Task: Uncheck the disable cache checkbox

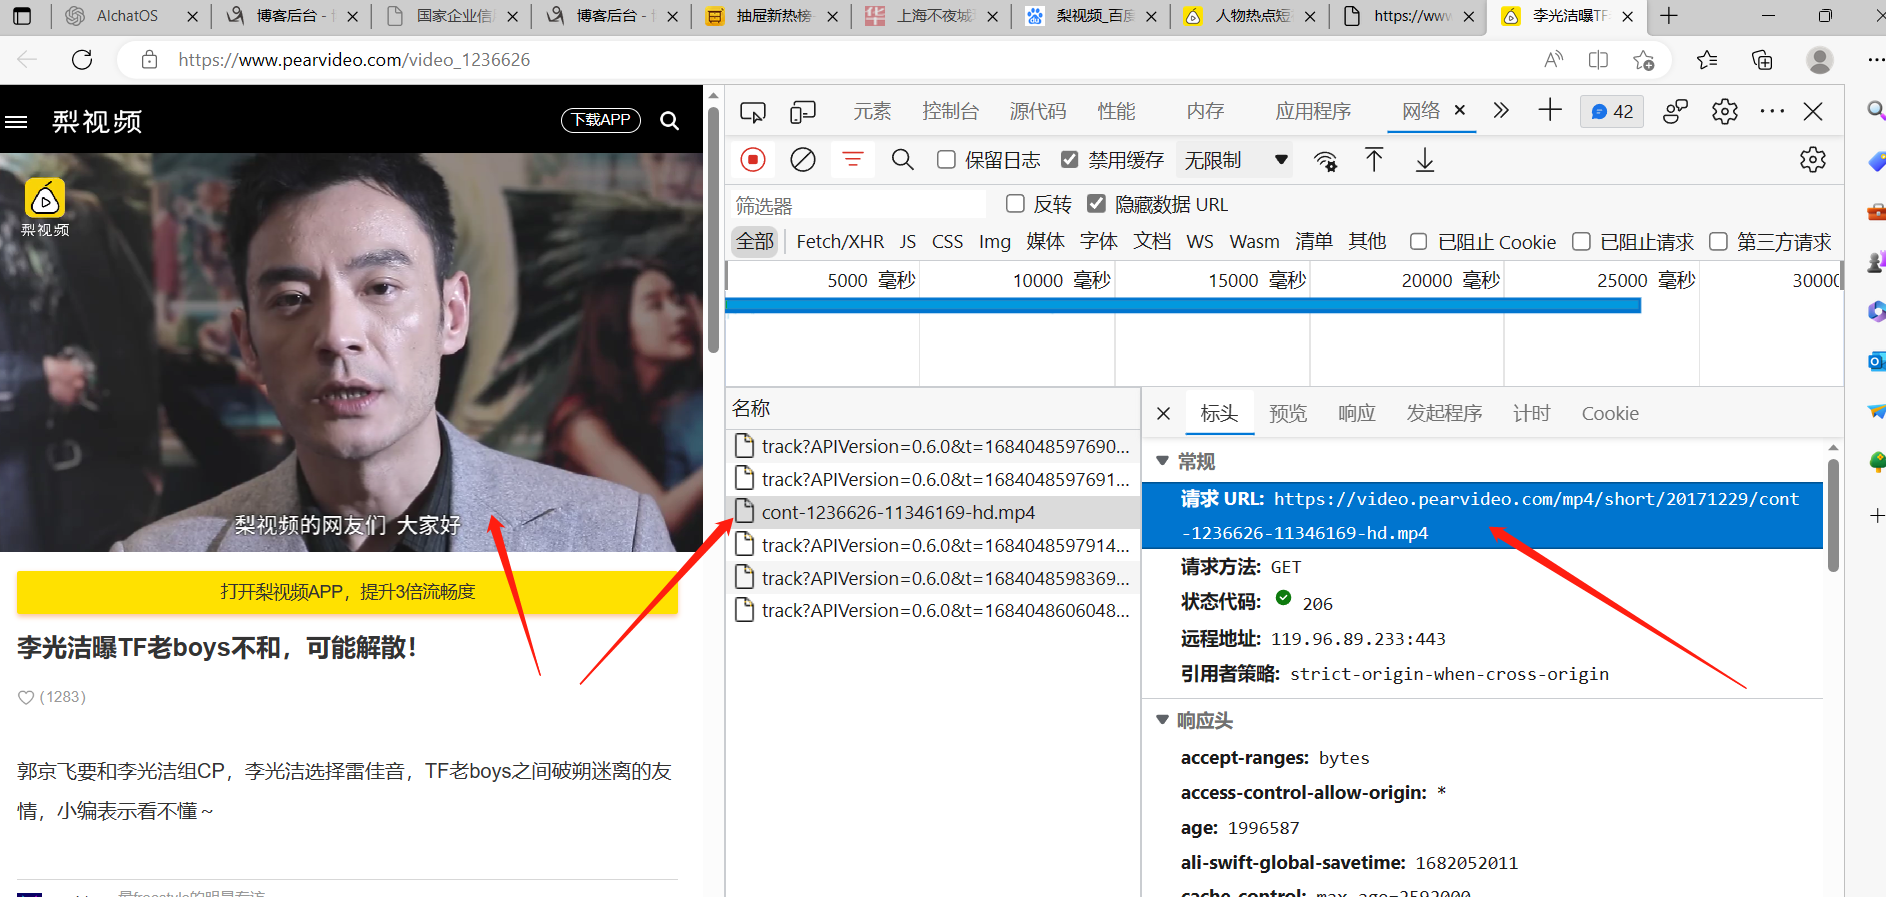Action: coord(1070,160)
